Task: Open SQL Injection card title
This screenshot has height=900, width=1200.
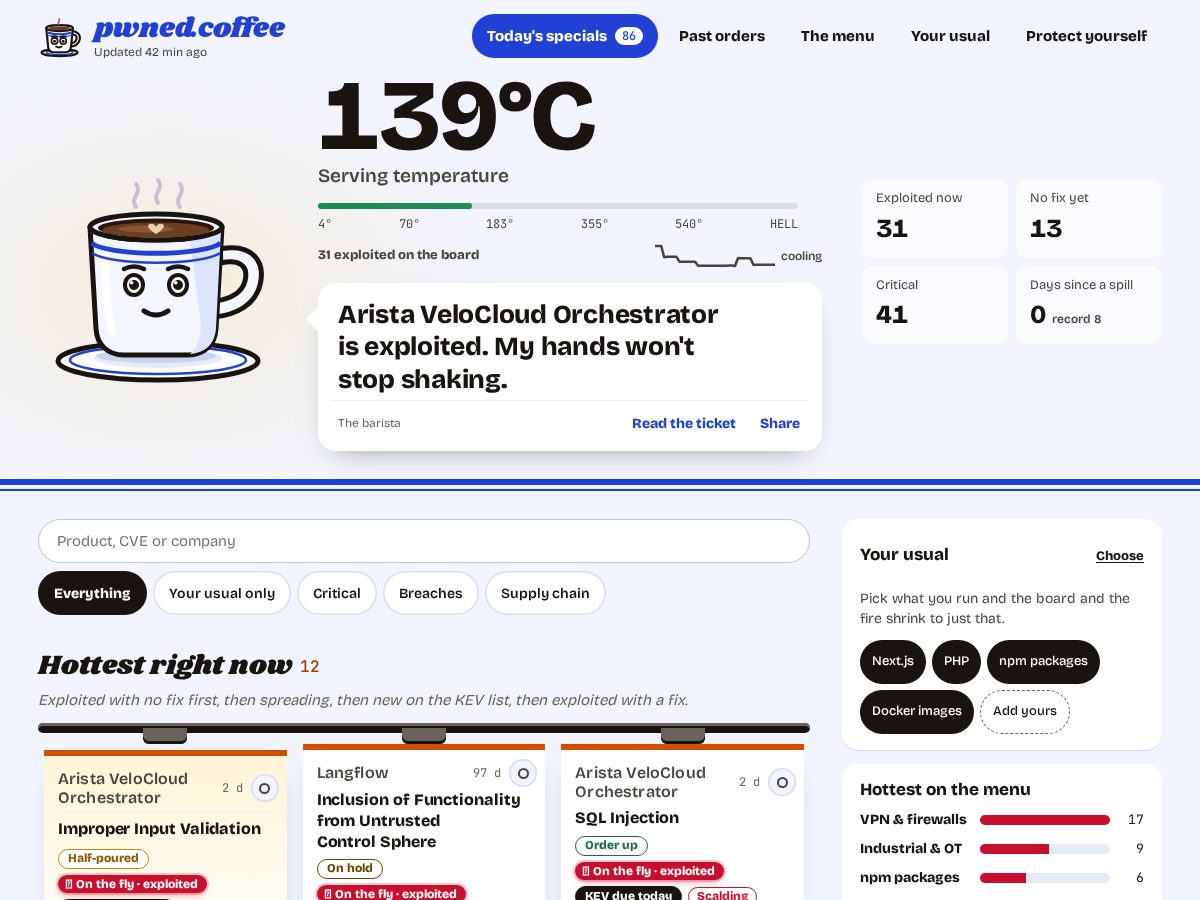Action: pyautogui.click(x=627, y=818)
